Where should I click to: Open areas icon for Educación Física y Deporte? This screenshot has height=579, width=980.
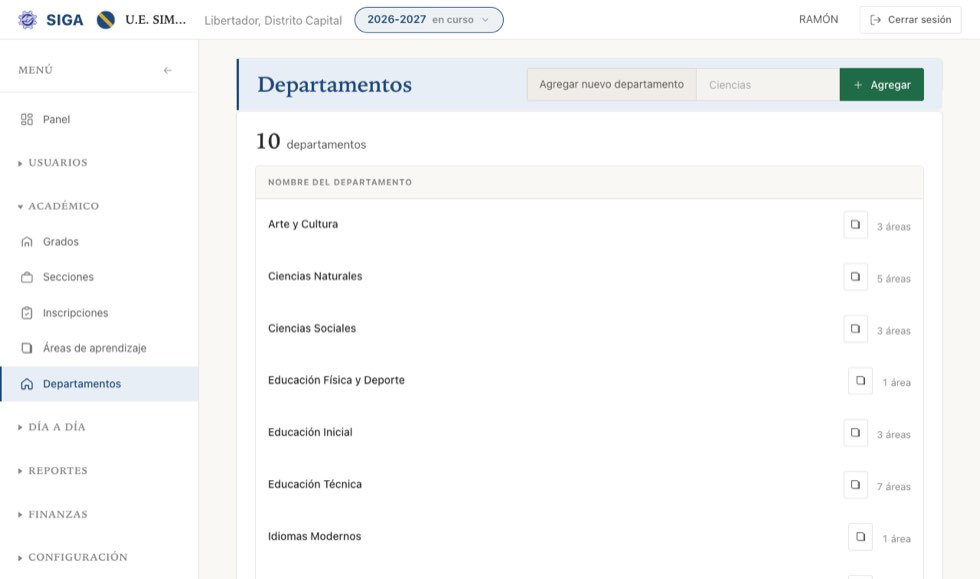click(861, 381)
